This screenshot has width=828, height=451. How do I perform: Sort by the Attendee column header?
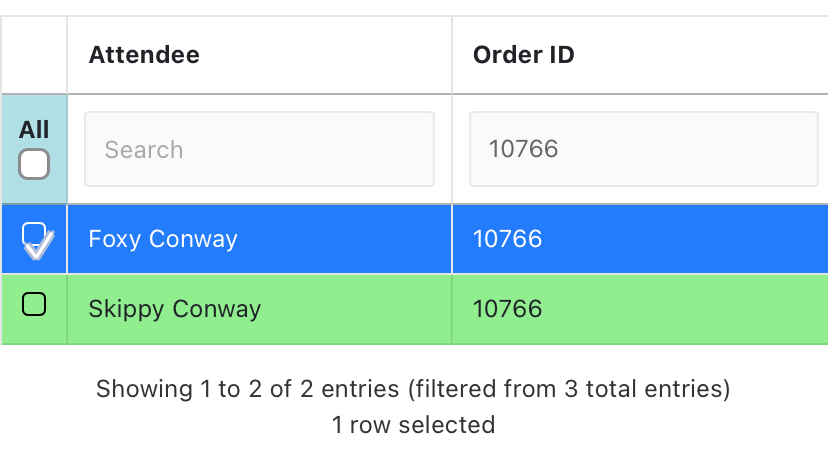(144, 55)
